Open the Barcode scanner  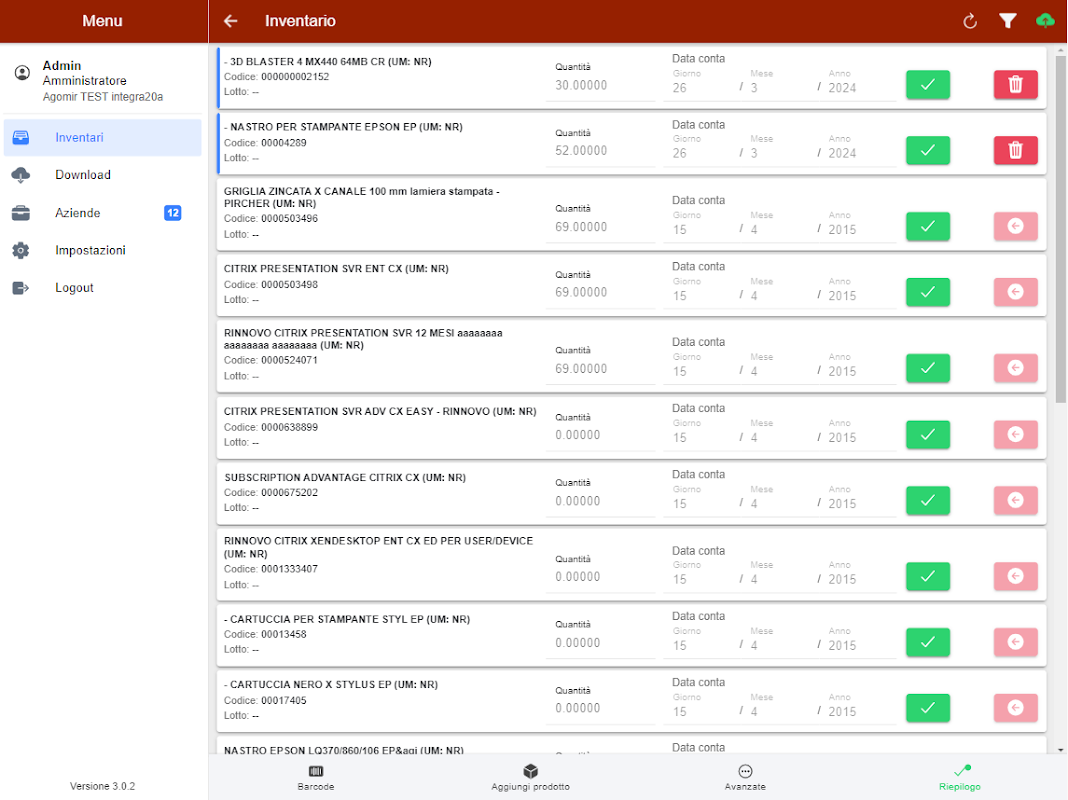tap(316, 778)
